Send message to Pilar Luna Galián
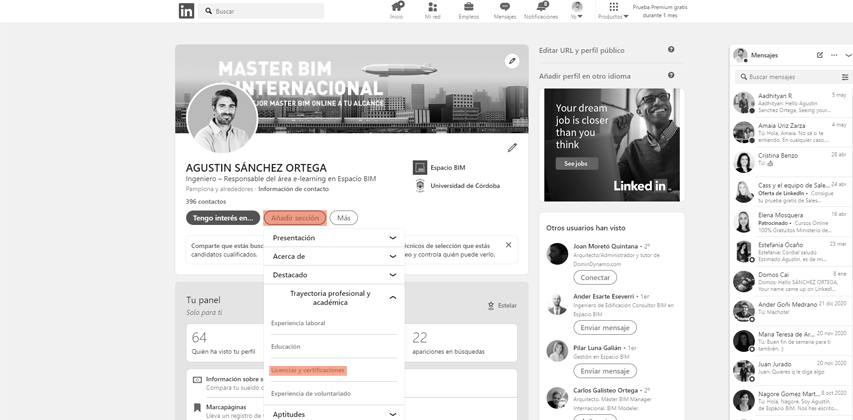Viewport: 853px width, 420px height. [x=605, y=371]
